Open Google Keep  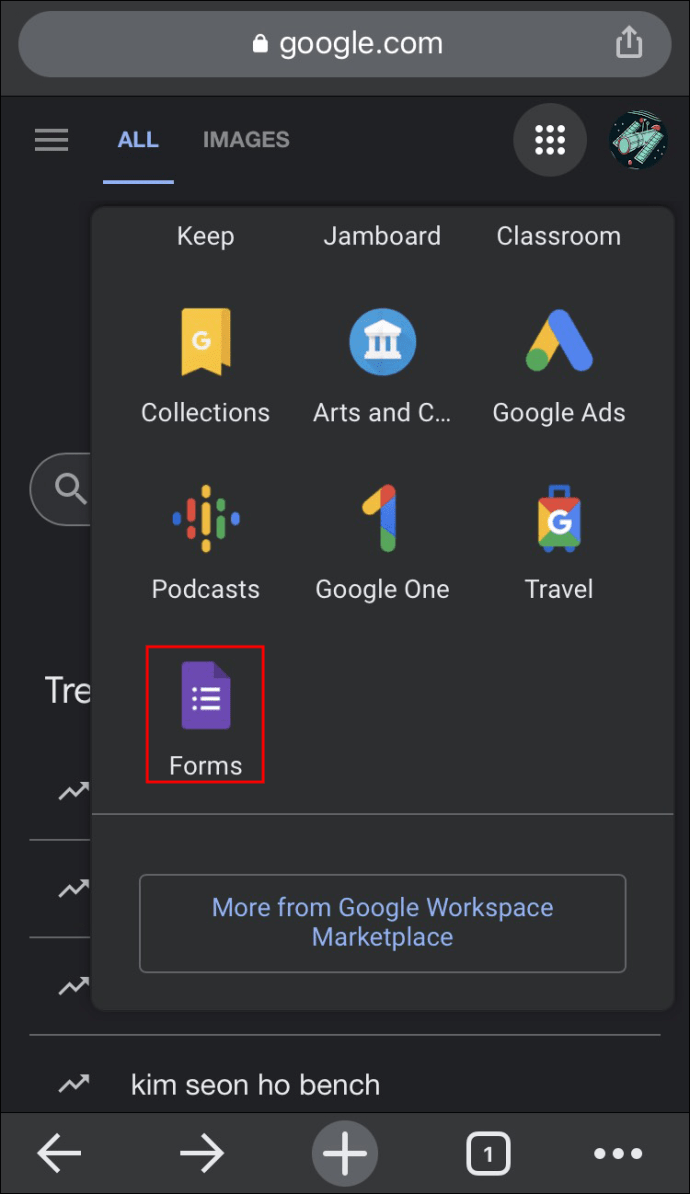[205, 236]
